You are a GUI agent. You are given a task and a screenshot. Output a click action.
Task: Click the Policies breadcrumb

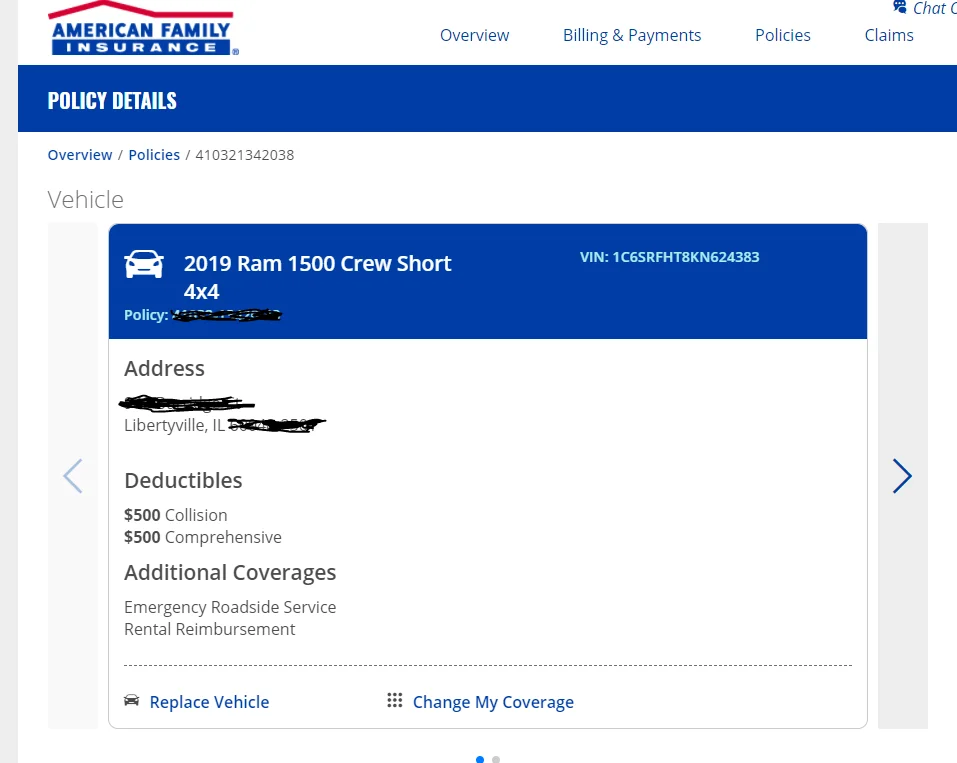click(154, 154)
